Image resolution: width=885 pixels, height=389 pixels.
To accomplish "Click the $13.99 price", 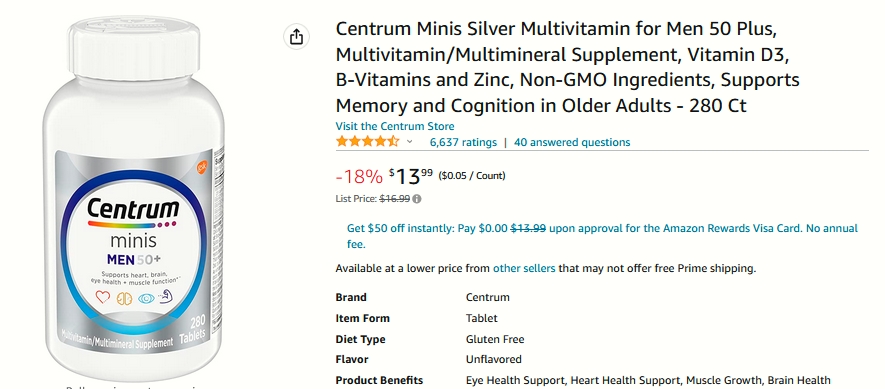I will 411,176.
